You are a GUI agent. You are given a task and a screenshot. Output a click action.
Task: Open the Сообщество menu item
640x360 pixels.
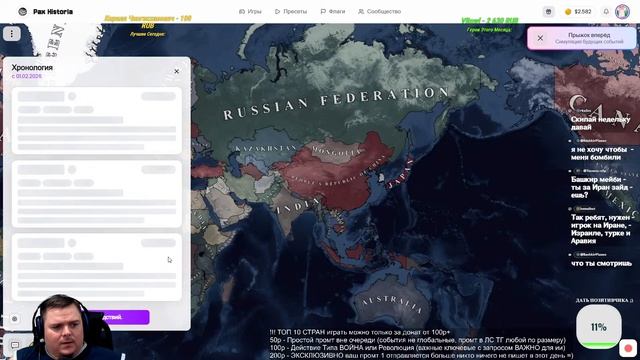pos(380,11)
